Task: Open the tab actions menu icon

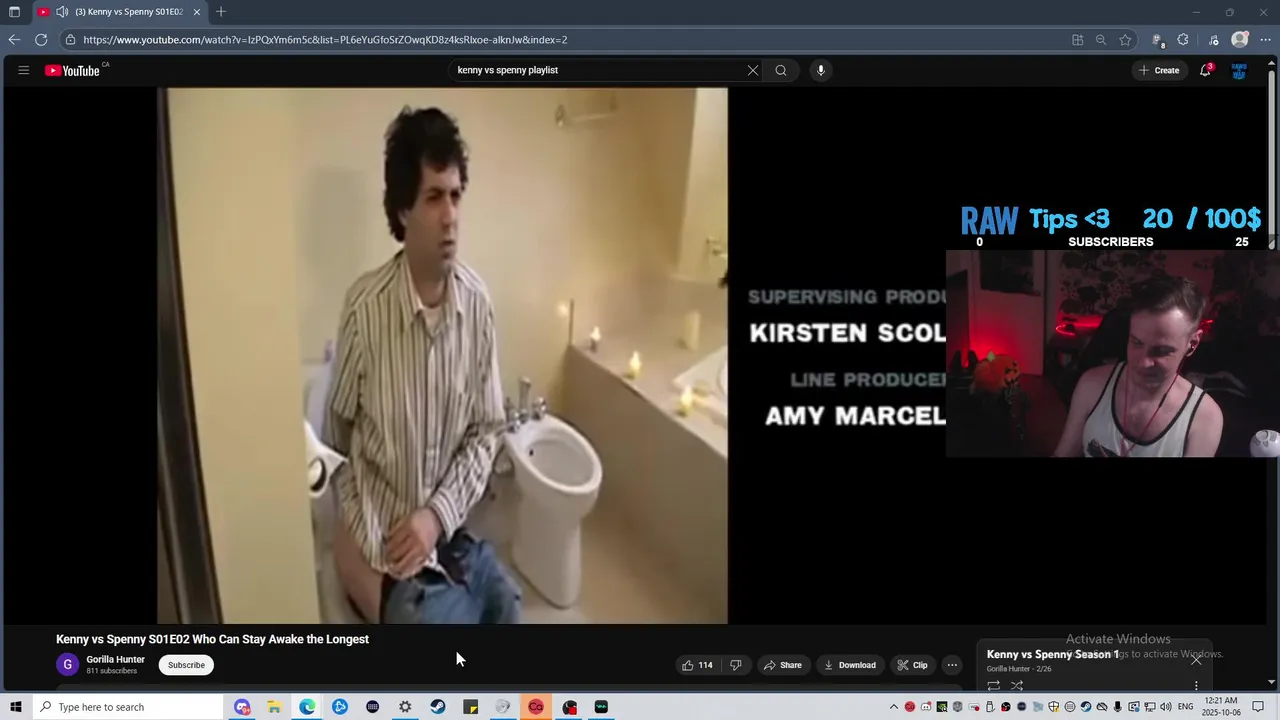Action: pyautogui.click(x=14, y=12)
